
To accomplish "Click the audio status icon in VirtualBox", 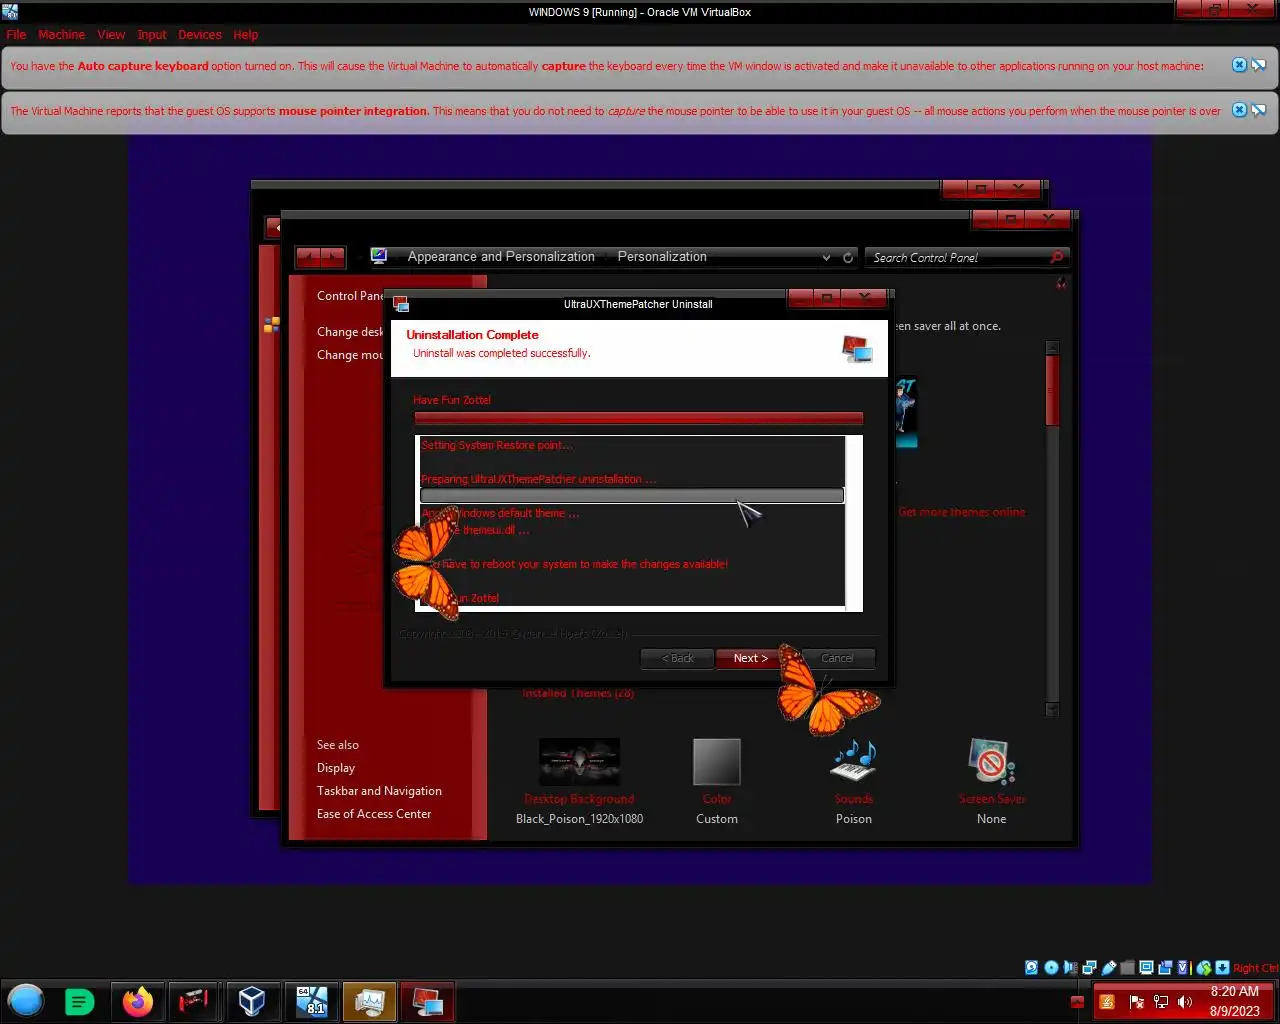I will (1070, 967).
